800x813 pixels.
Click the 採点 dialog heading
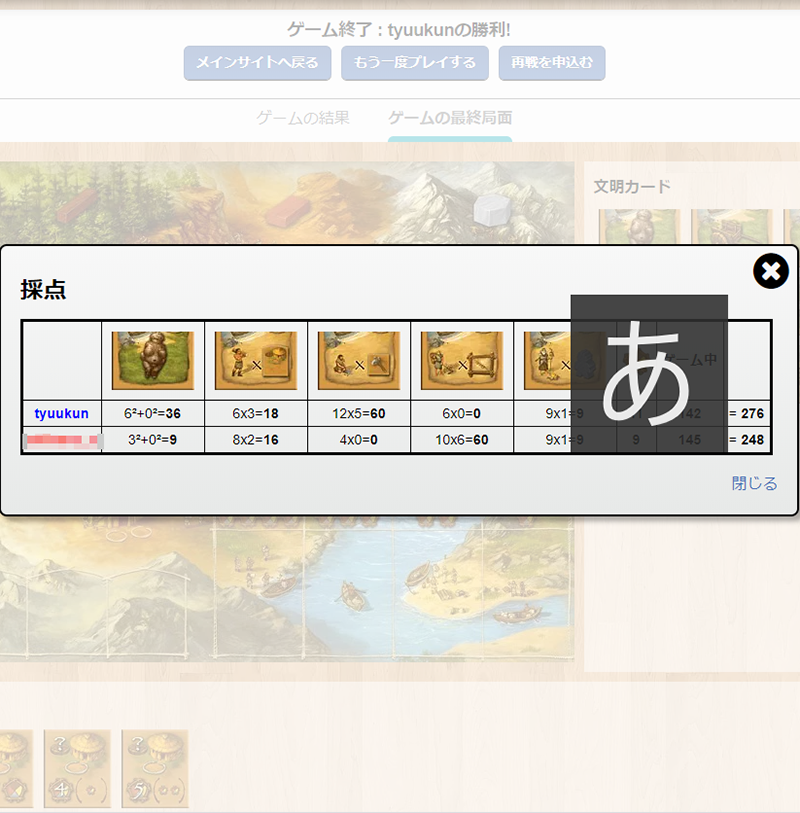[x=43, y=289]
